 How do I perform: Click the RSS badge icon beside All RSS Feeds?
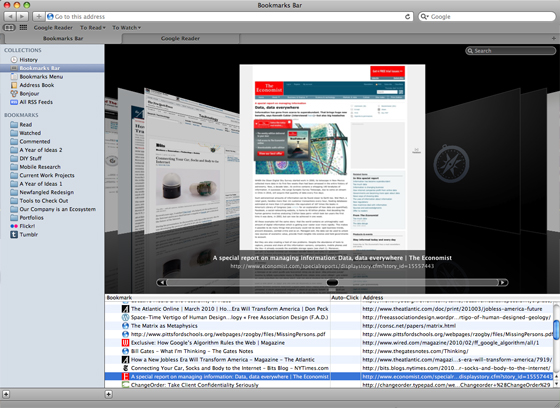(14, 102)
